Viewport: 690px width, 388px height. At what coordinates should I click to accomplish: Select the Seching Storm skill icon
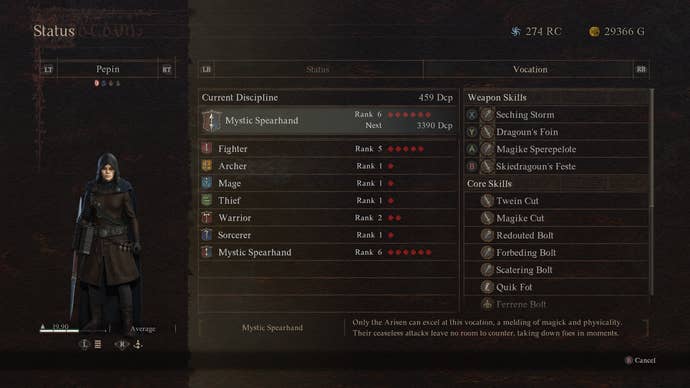point(487,114)
